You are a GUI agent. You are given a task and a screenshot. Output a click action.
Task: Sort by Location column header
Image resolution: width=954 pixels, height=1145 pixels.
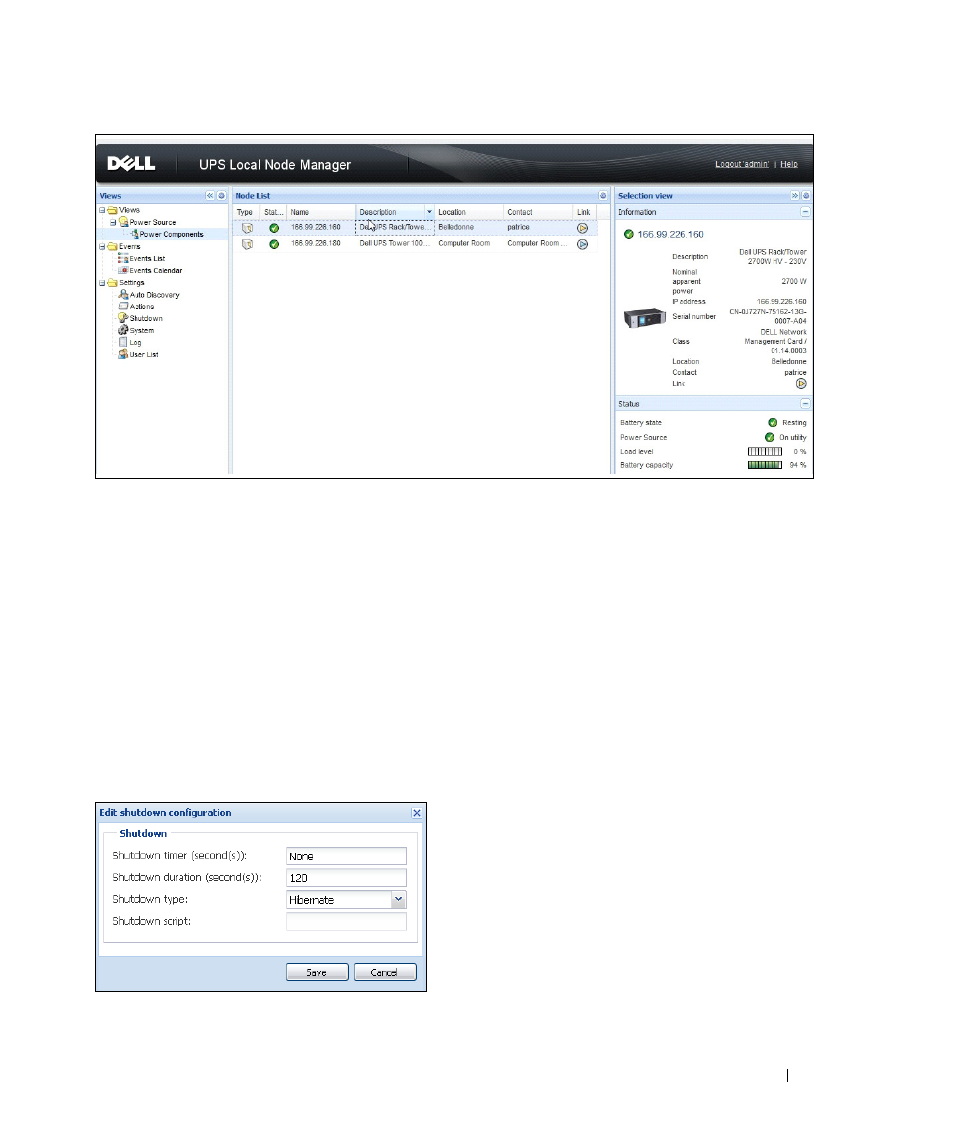tap(469, 212)
